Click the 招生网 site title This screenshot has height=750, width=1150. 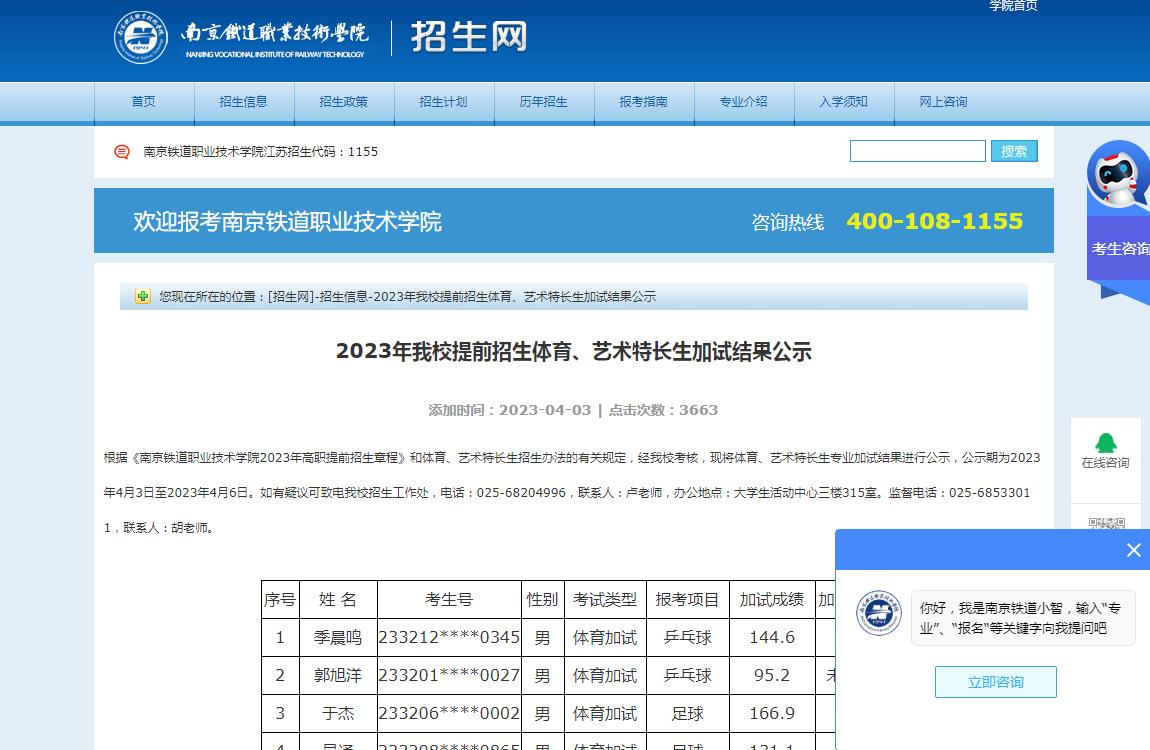(x=469, y=37)
